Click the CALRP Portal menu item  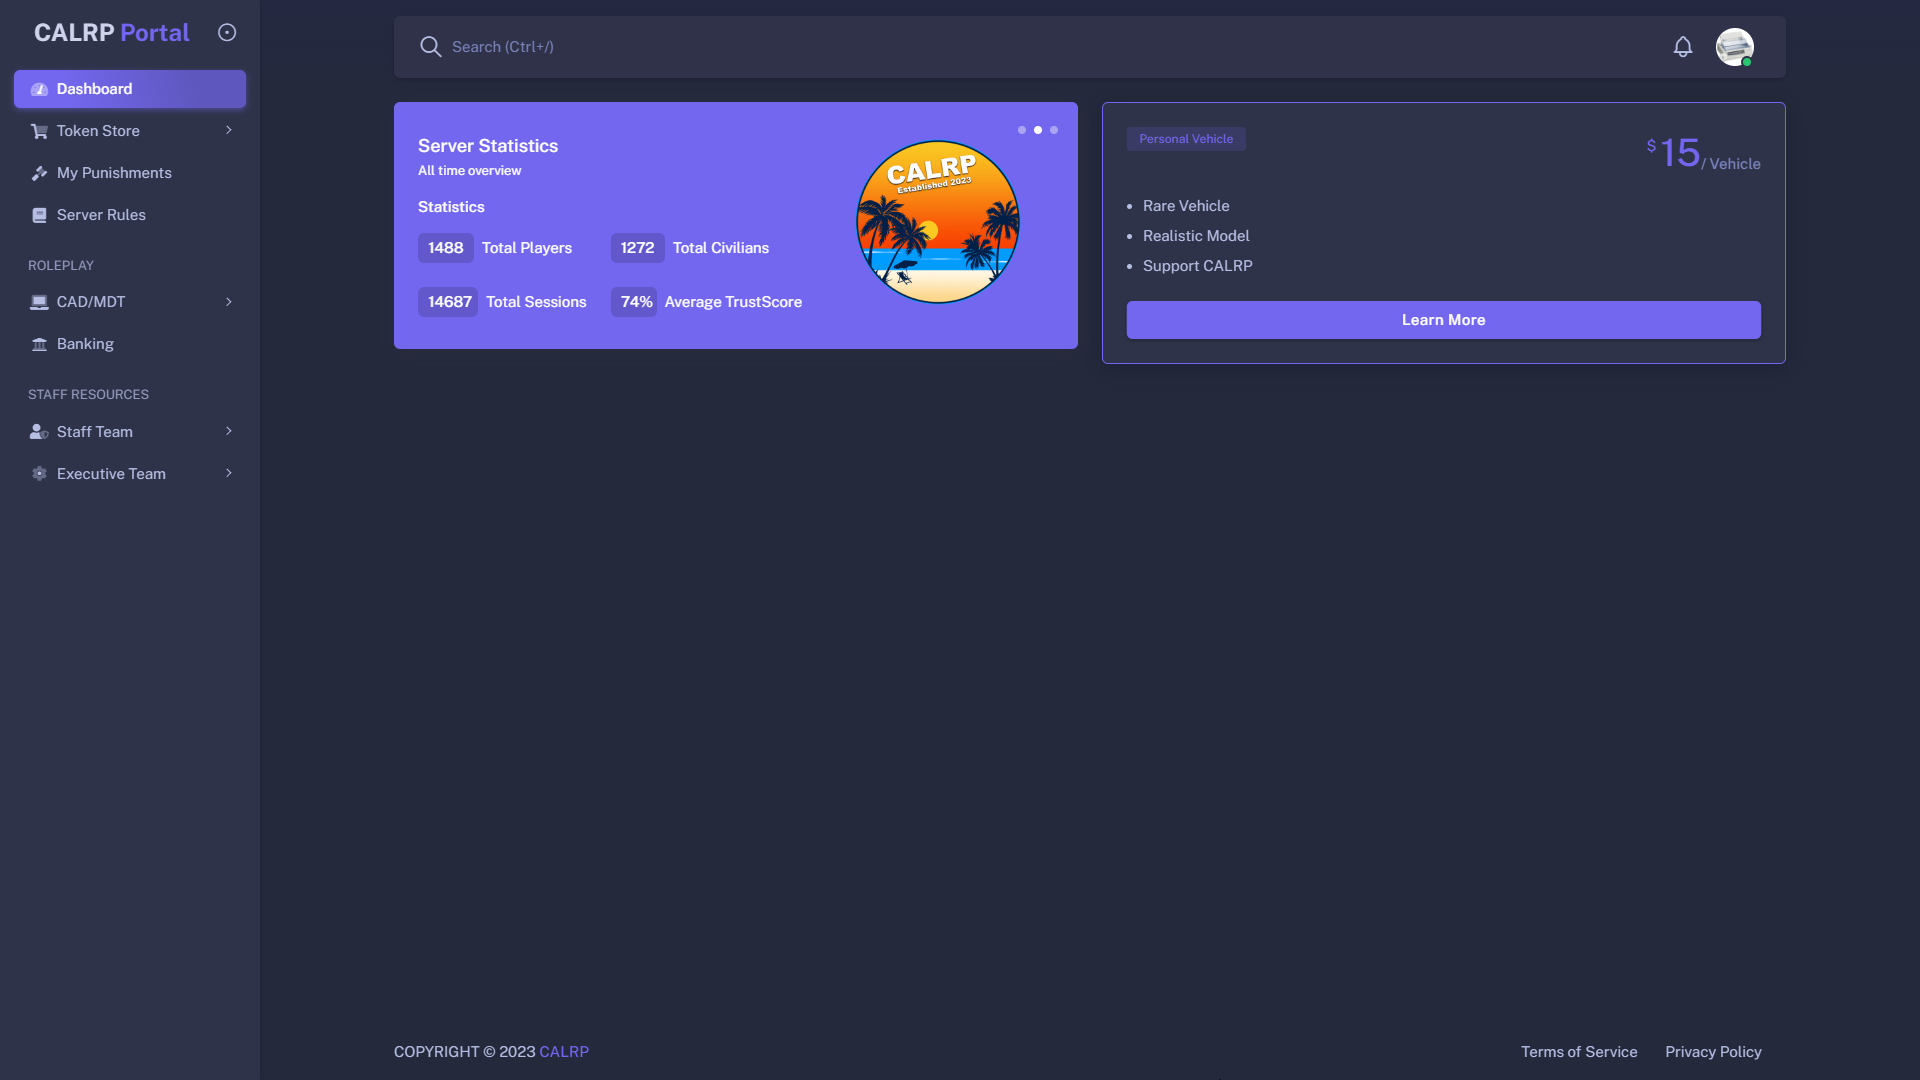pos(112,32)
